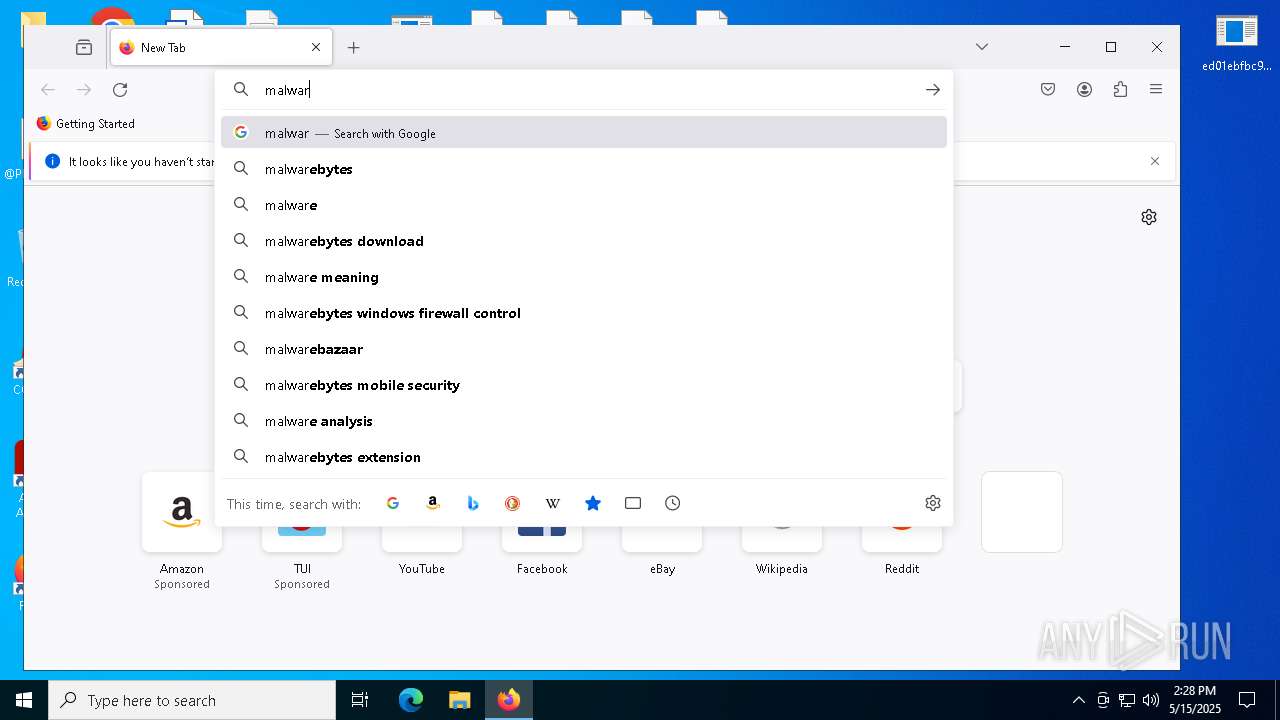
Task: Open File Explorer from taskbar
Action: (460, 700)
